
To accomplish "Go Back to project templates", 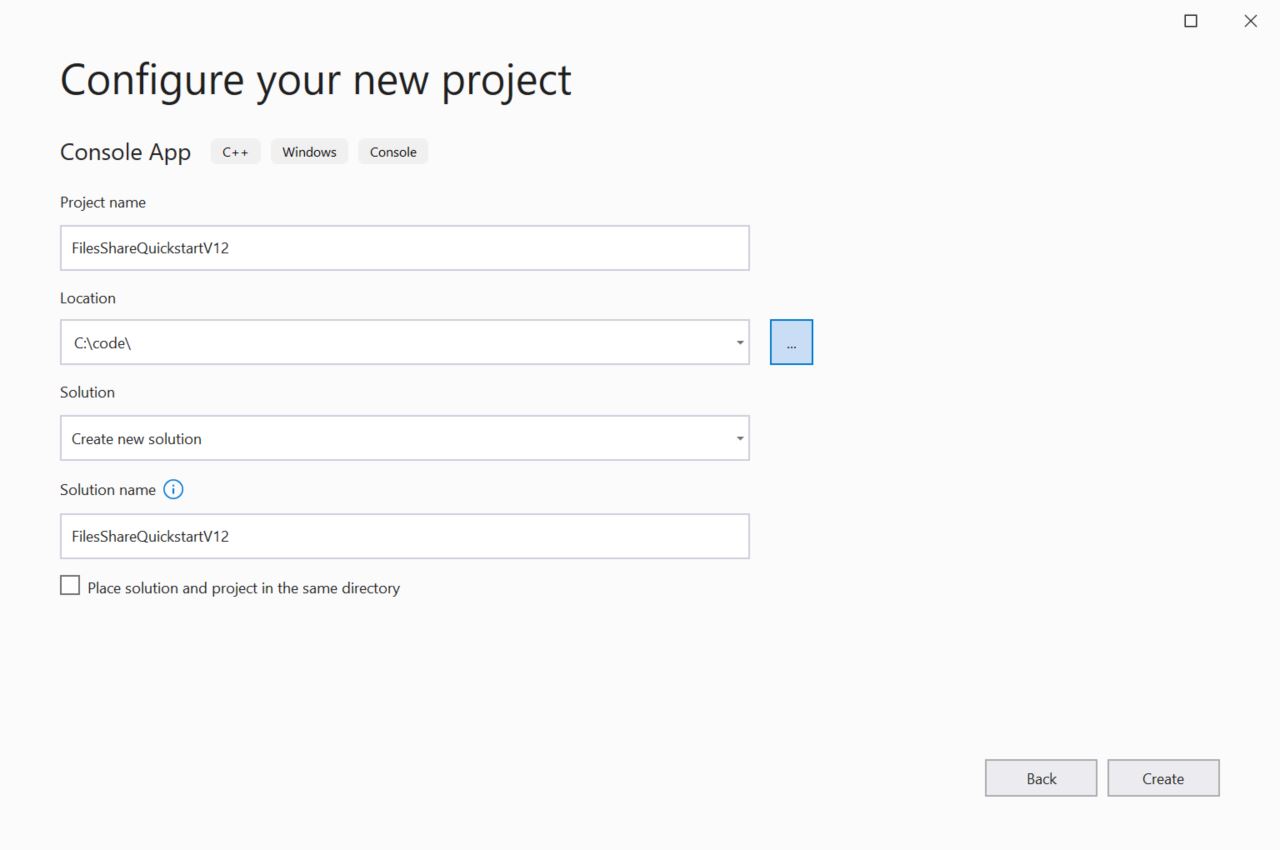I will click(1041, 777).
